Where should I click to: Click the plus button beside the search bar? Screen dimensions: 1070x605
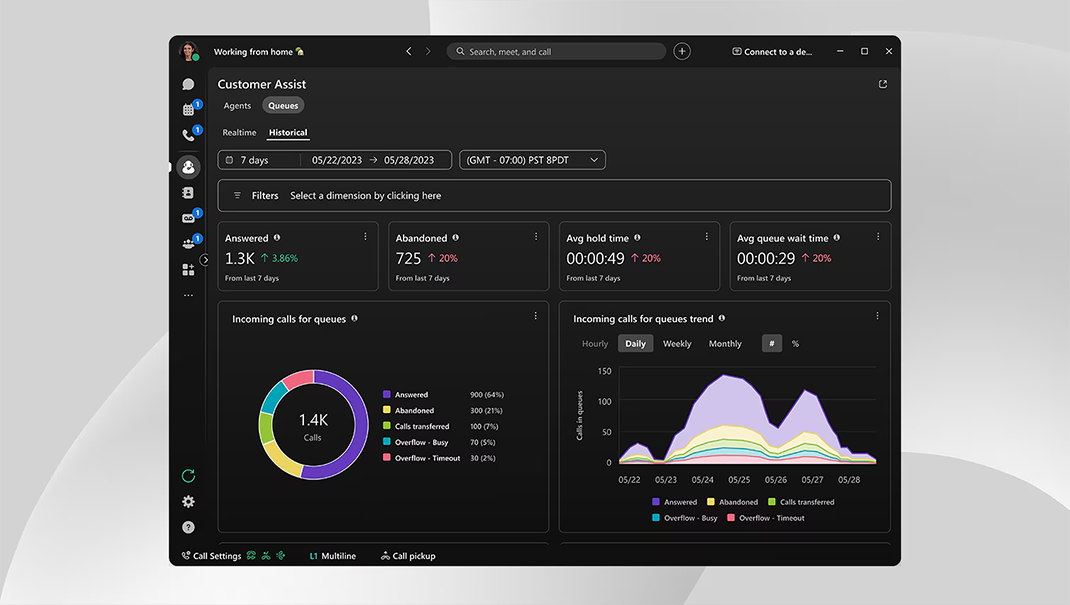tap(682, 51)
